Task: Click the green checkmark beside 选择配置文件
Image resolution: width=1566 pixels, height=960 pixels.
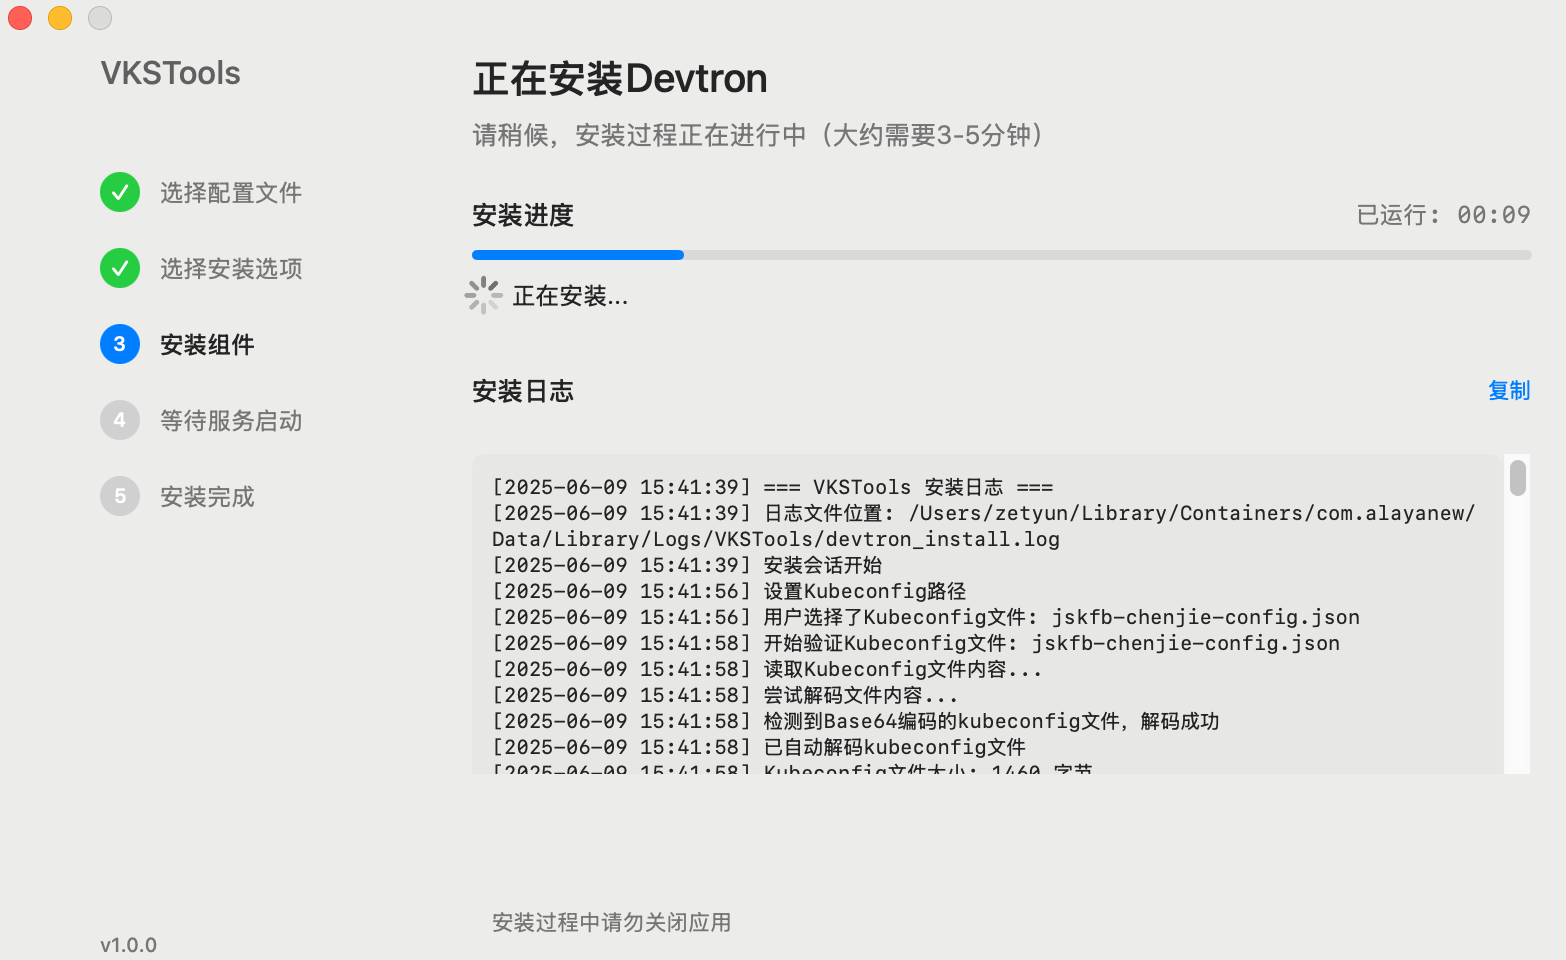Action: (x=120, y=192)
